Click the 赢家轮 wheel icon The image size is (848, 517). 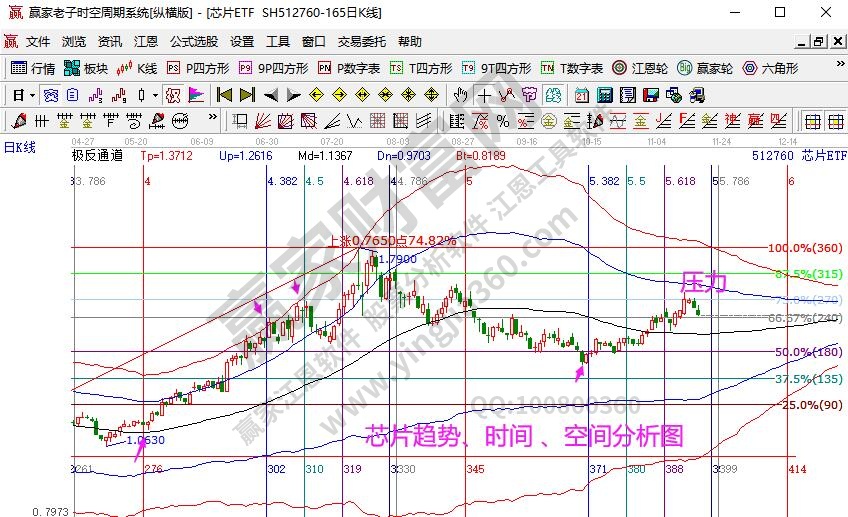click(x=705, y=68)
